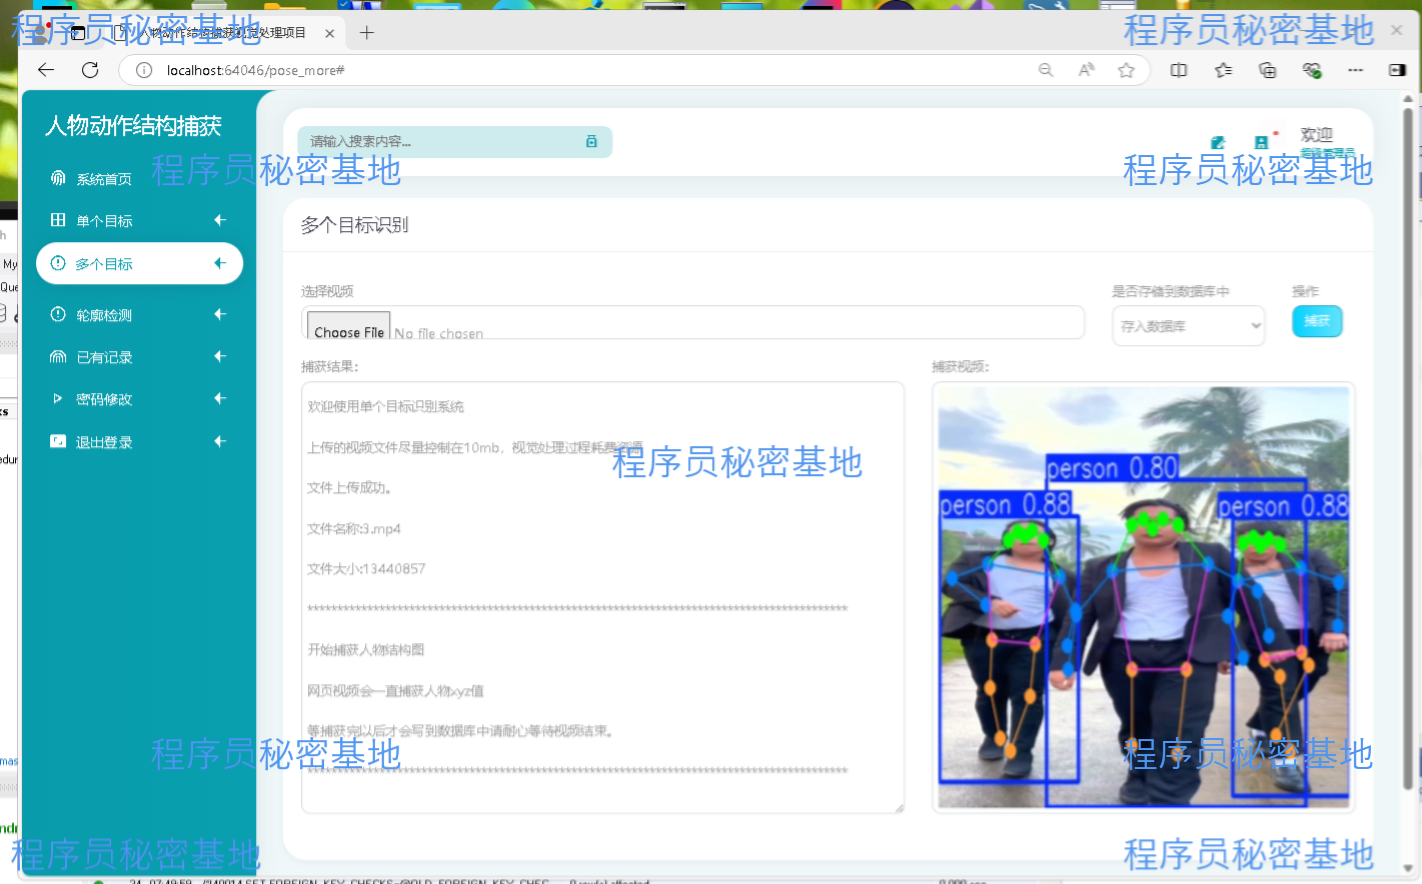Click the 是否存储到数据库中 label
Image resolution: width=1422 pixels, height=884 pixels.
[x=1170, y=291]
